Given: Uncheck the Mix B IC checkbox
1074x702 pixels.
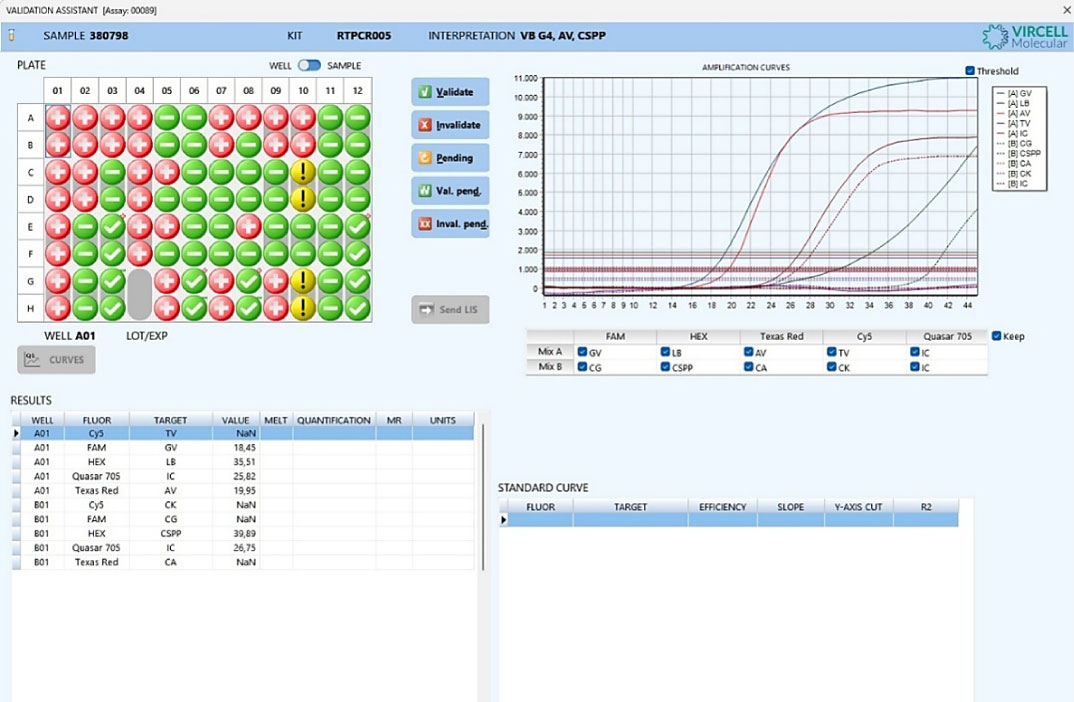Looking at the screenshot, I should tap(914, 367).
